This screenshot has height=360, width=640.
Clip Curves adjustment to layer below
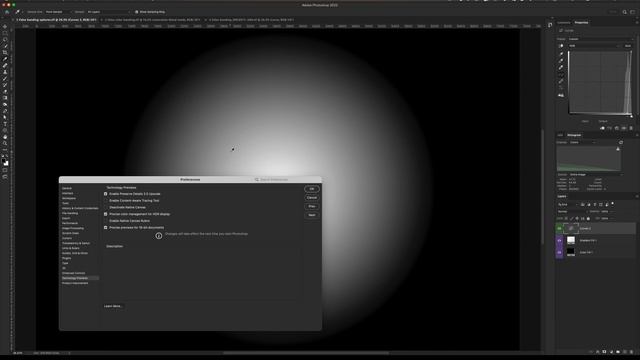[x=602, y=128]
